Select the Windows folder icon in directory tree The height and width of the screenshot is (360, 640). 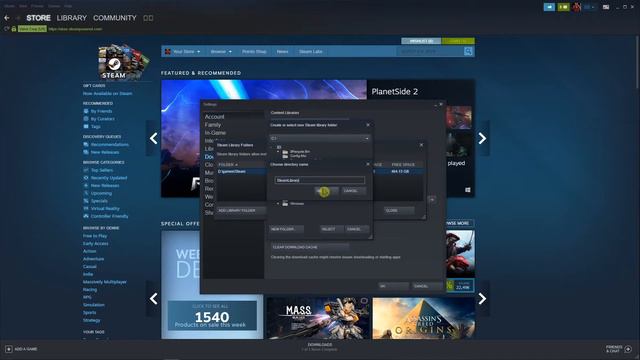pyautogui.click(x=285, y=203)
